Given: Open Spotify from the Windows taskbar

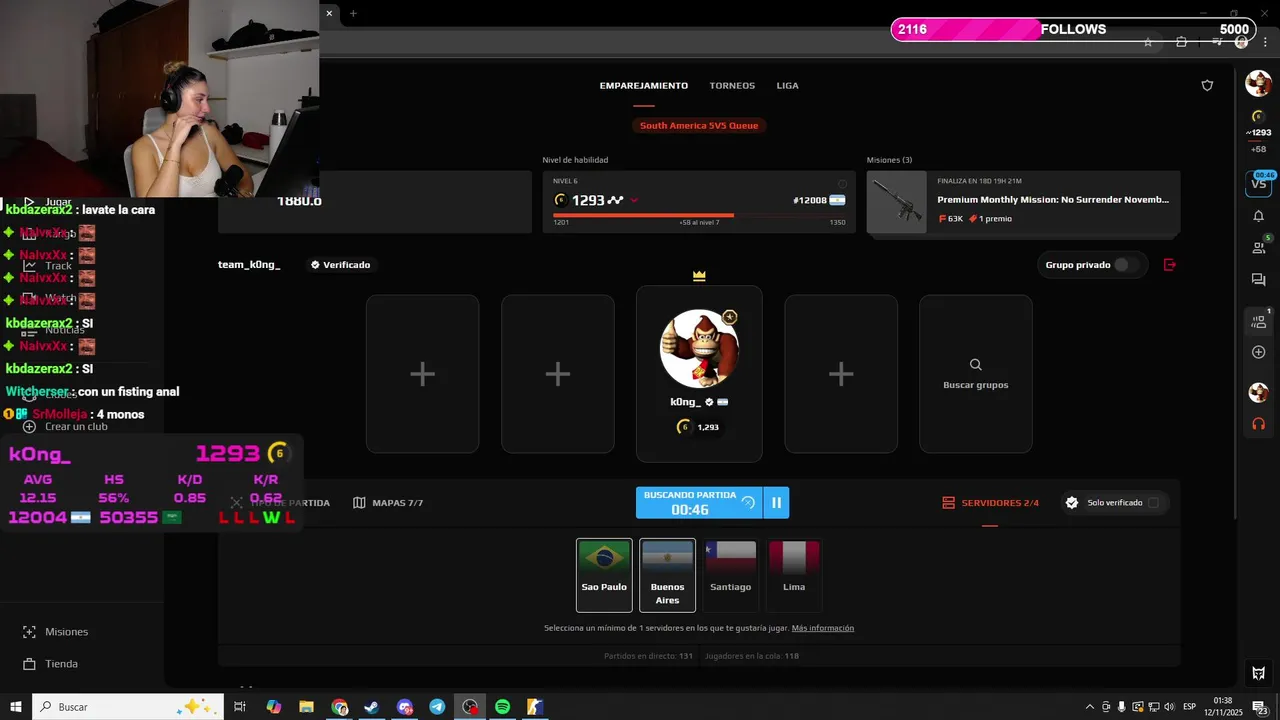Looking at the screenshot, I should pyautogui.click(x=503, y=707).
